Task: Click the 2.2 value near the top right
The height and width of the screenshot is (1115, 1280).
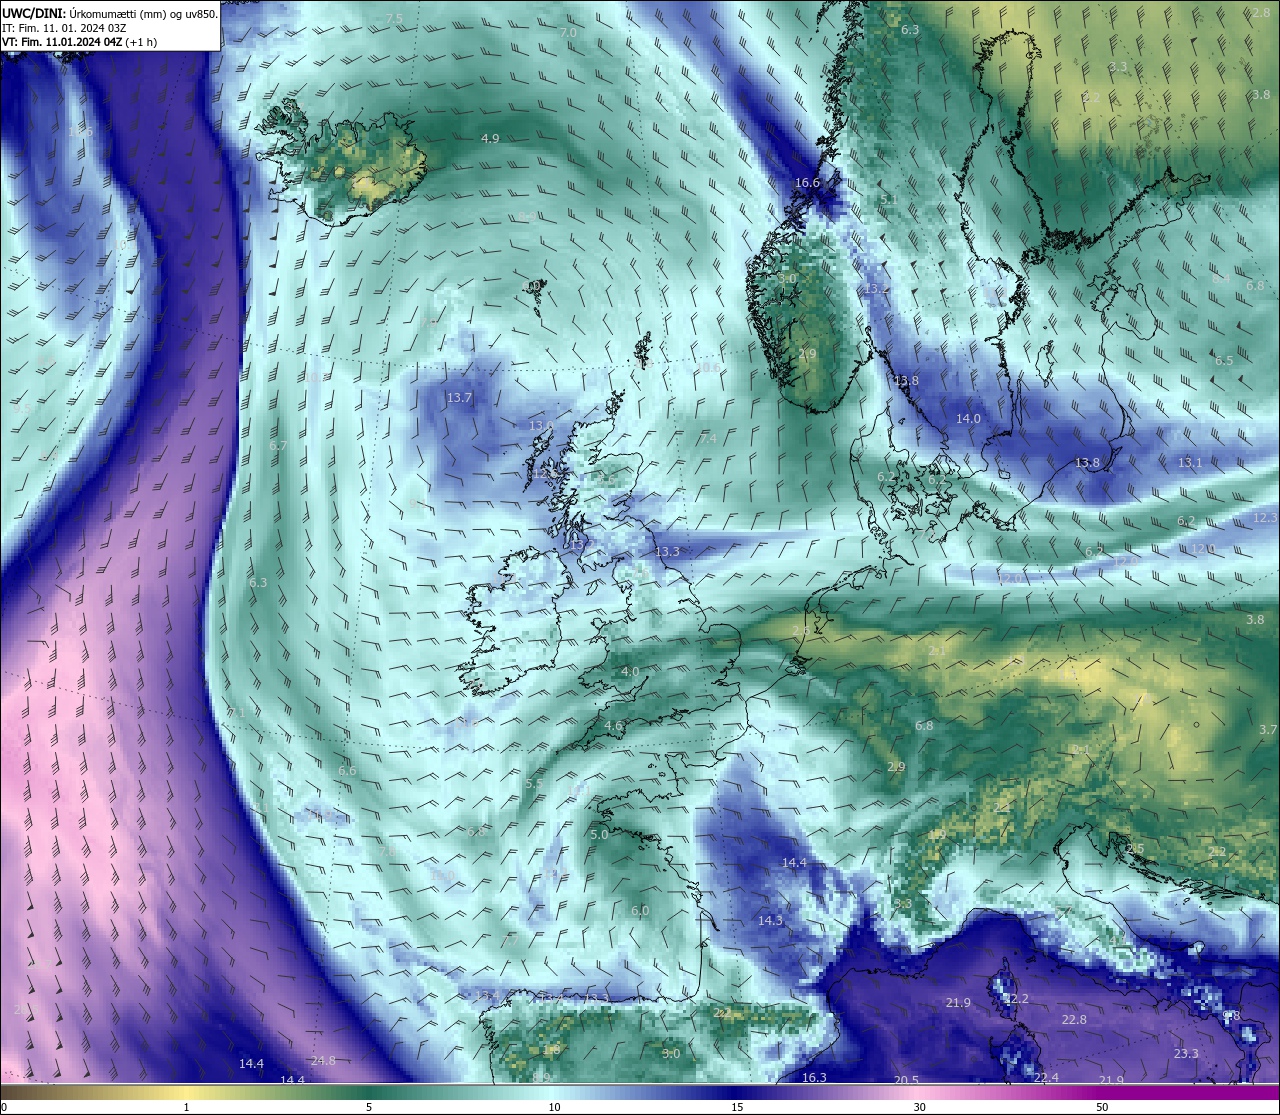Action: [x=1091, y=97]
